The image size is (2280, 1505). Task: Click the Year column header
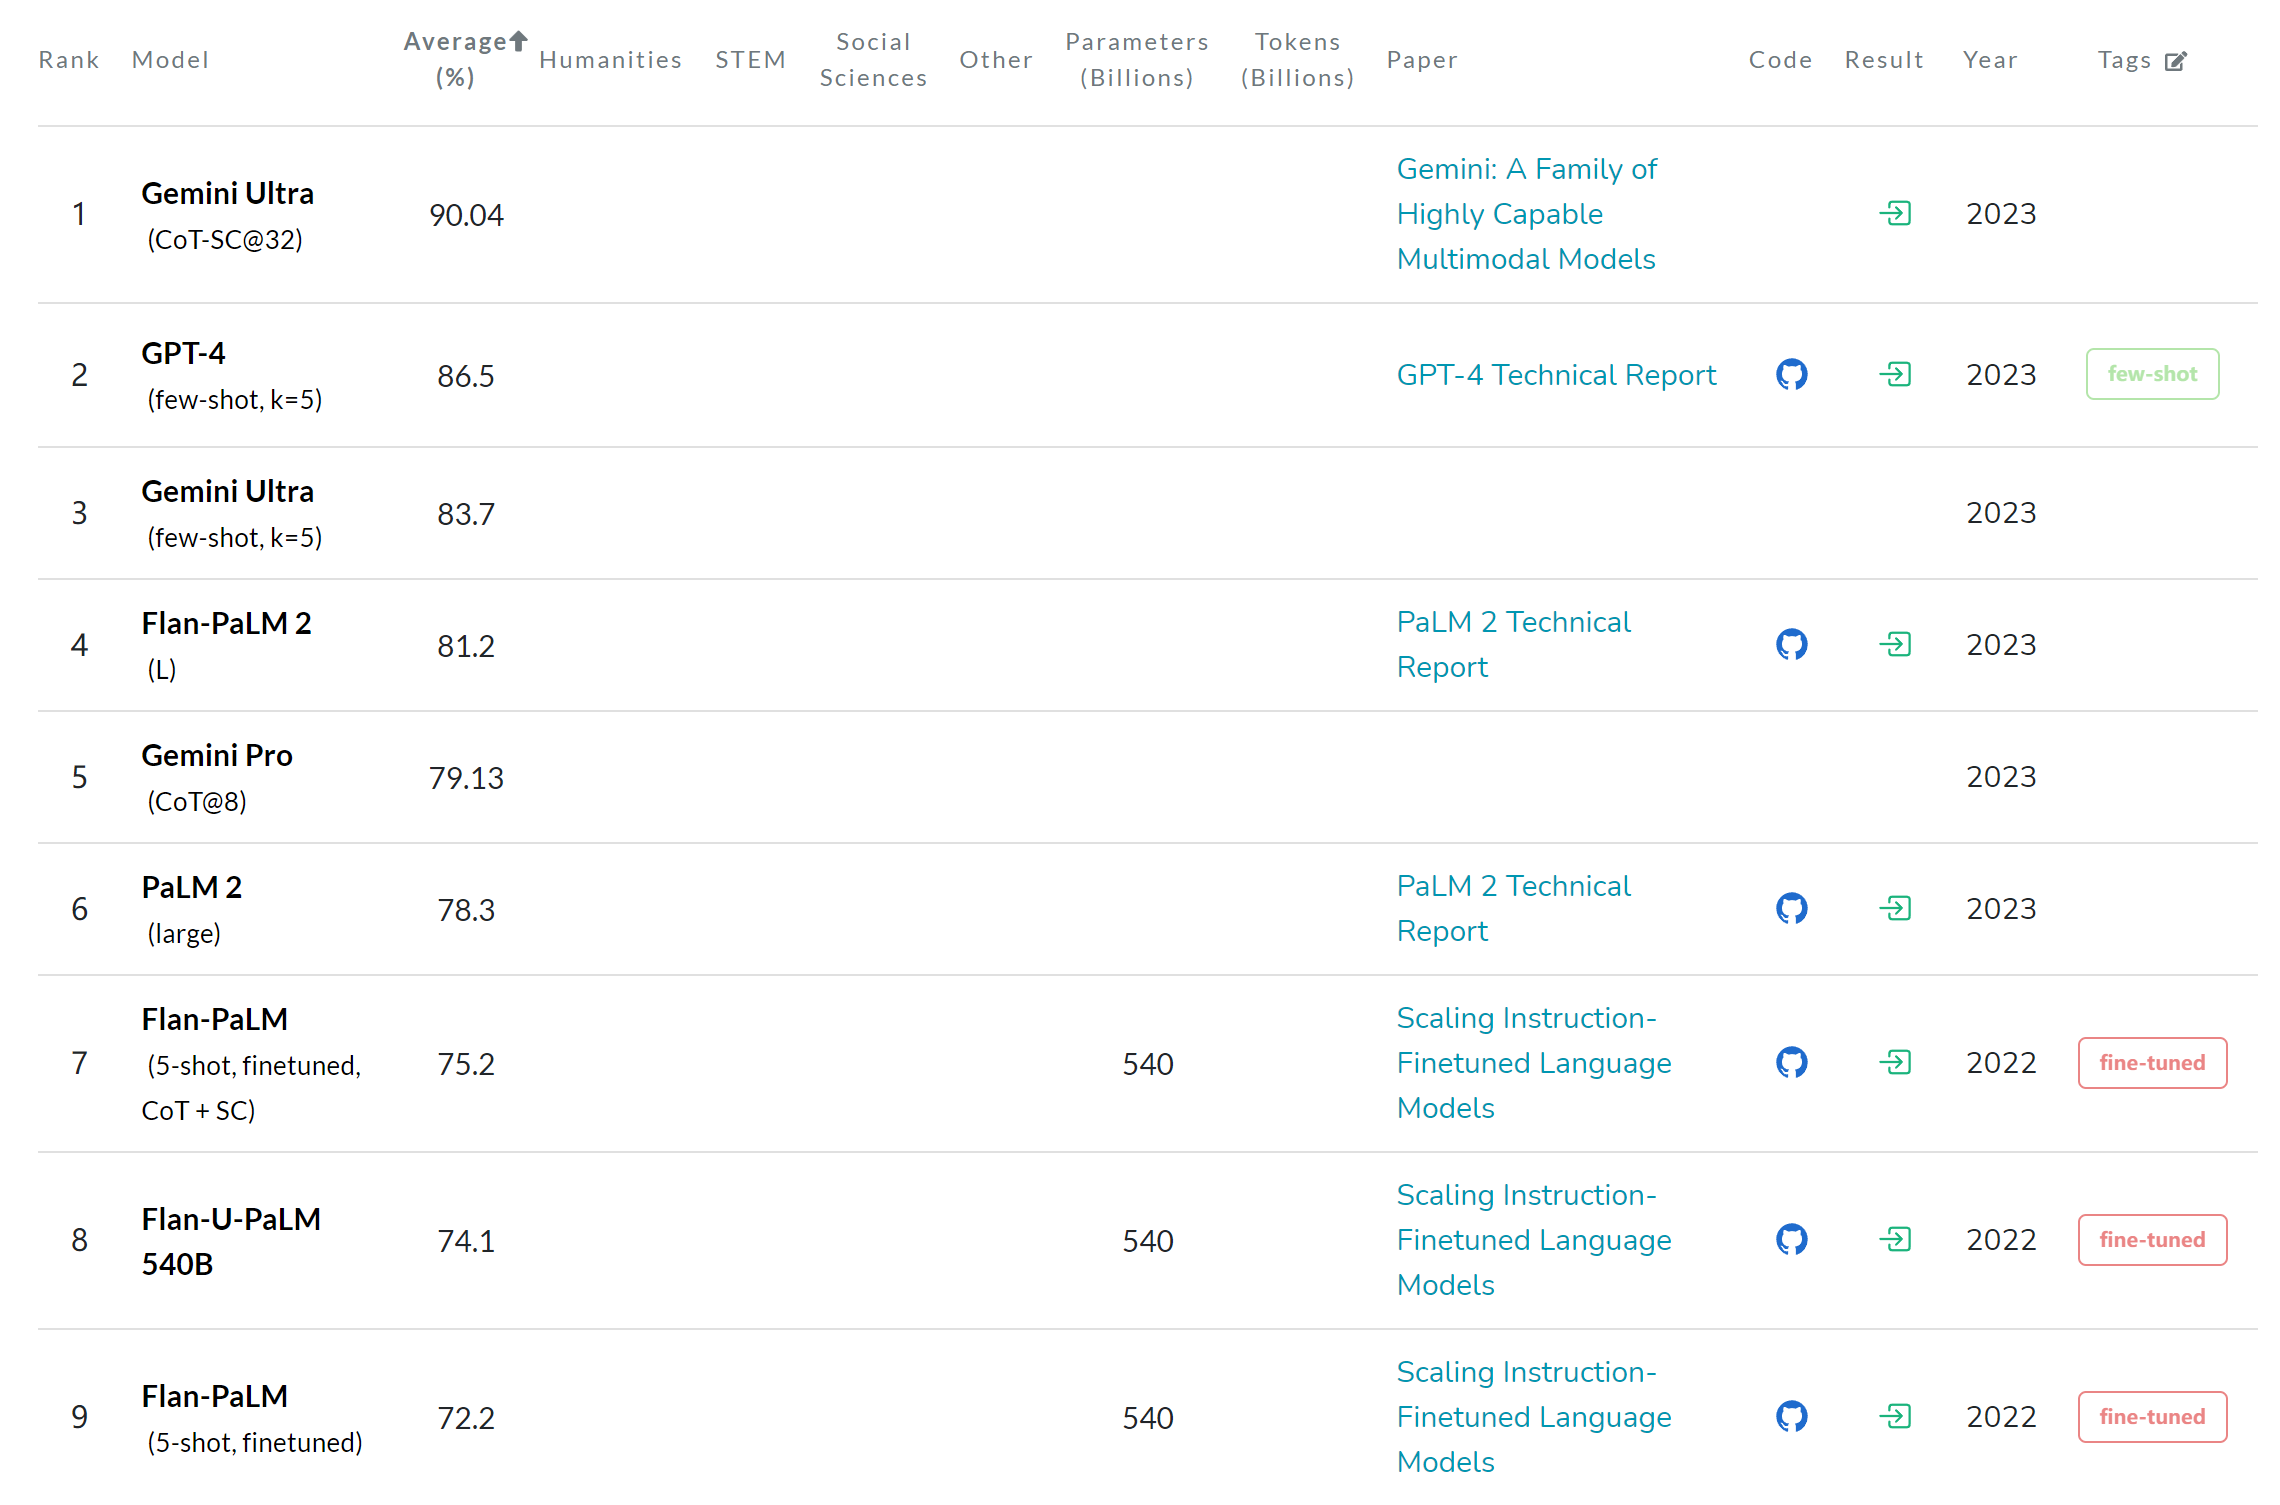pos(1989,60)
